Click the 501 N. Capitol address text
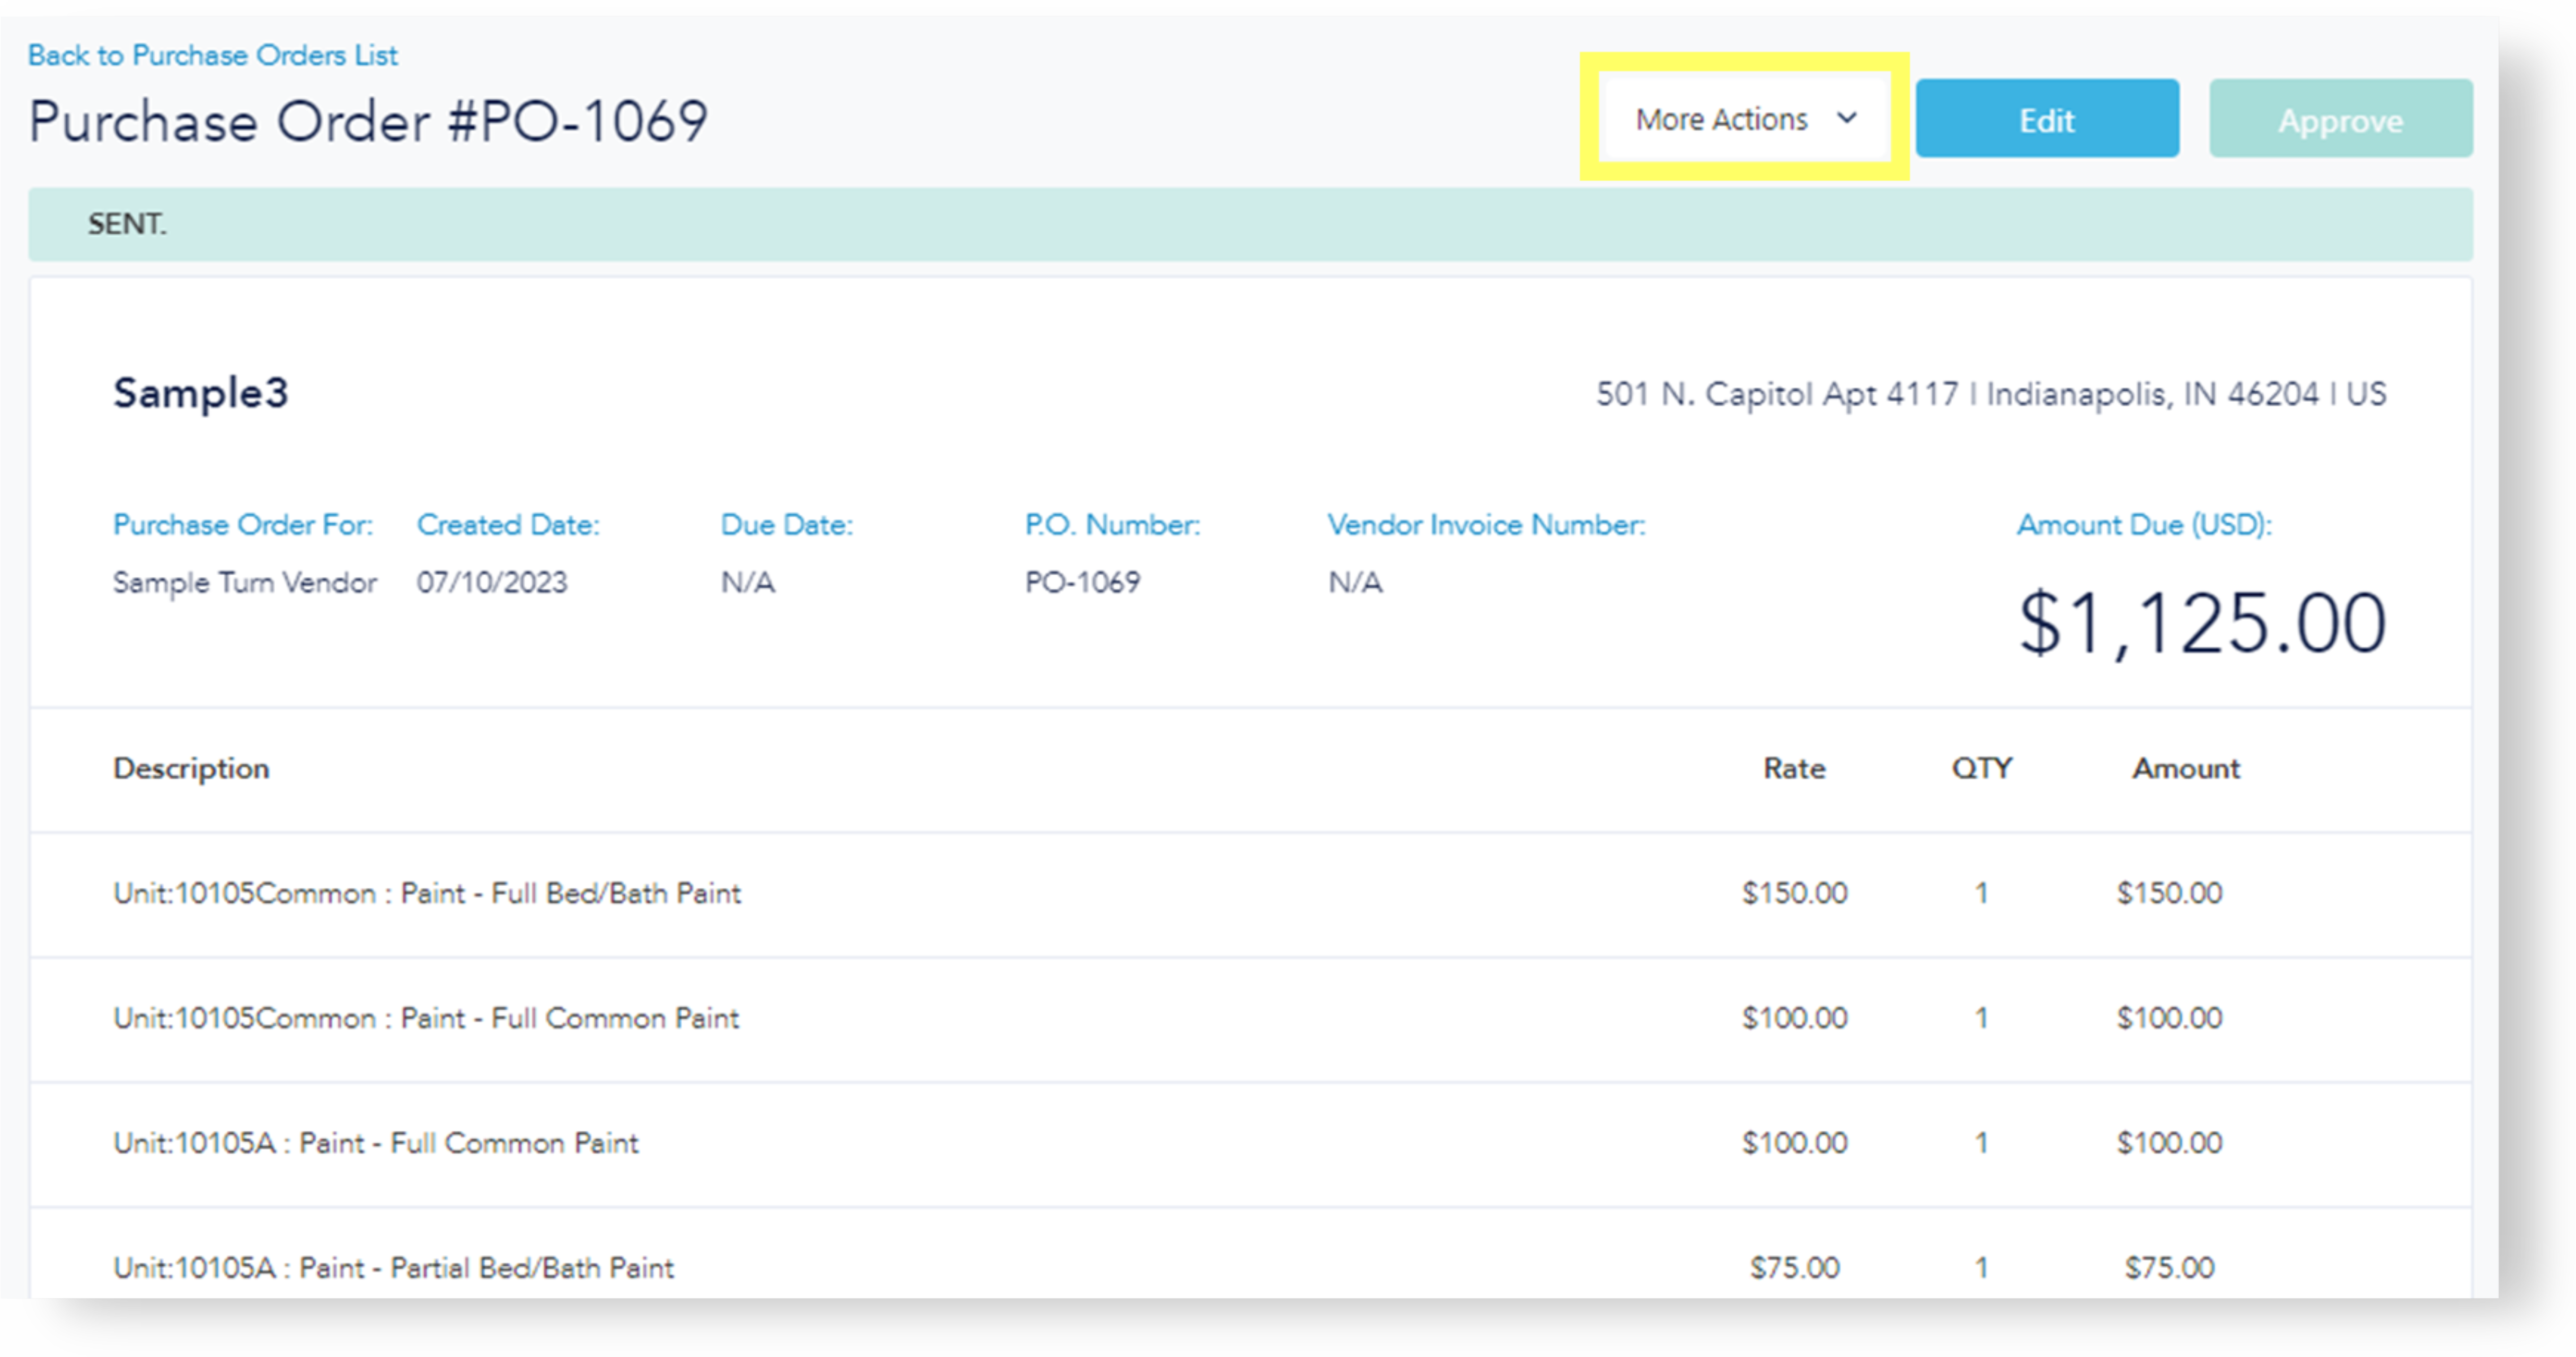 click(1990, 394)
